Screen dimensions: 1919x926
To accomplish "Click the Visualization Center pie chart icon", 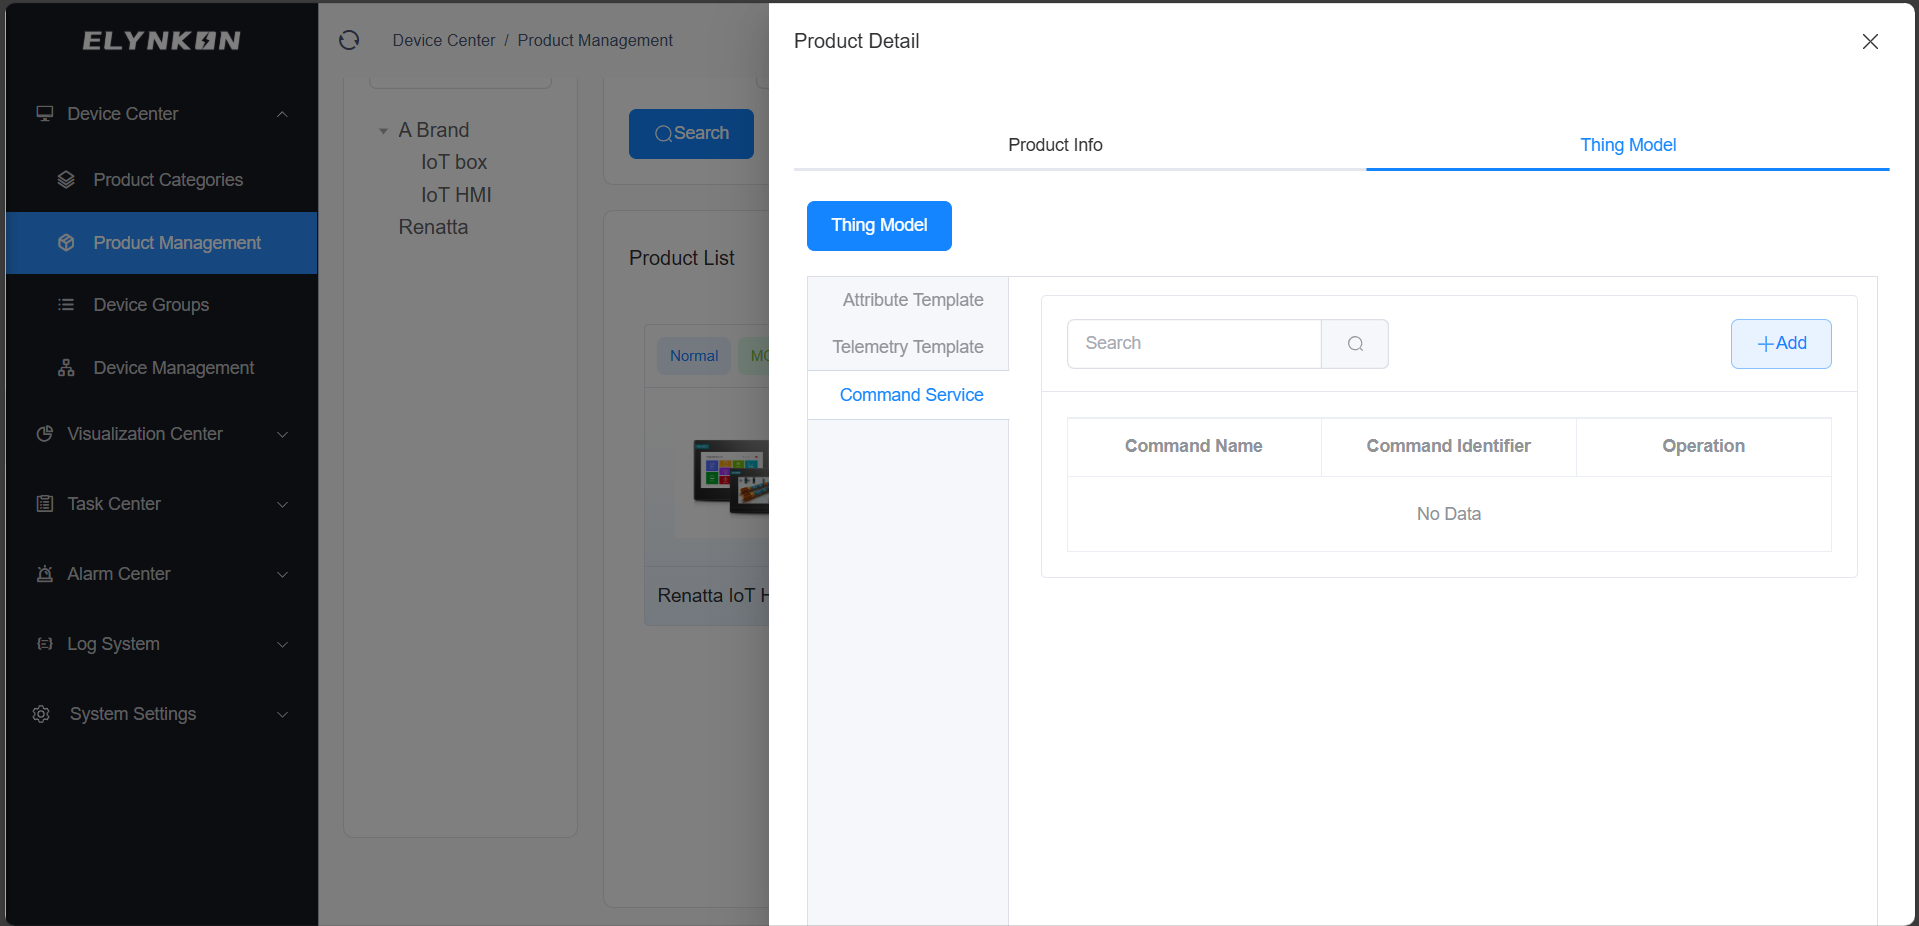I will click(x=45, y=434).
